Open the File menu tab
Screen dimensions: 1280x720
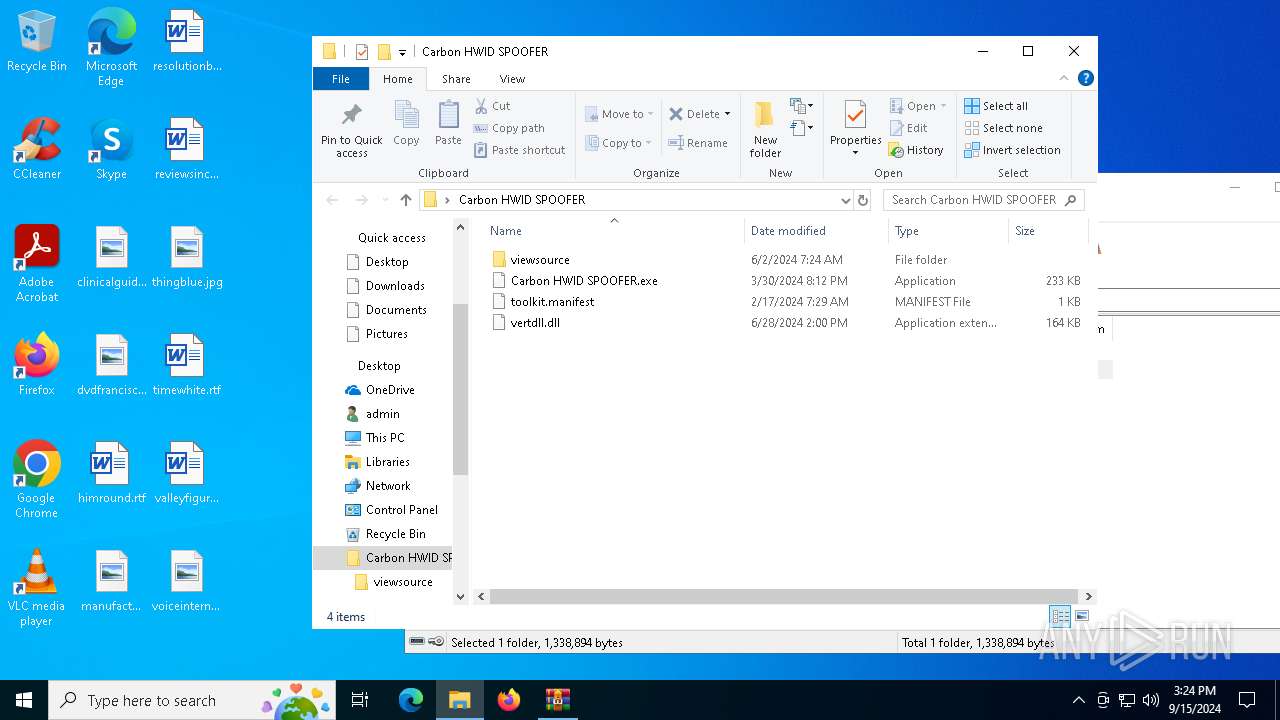[341, 79]
